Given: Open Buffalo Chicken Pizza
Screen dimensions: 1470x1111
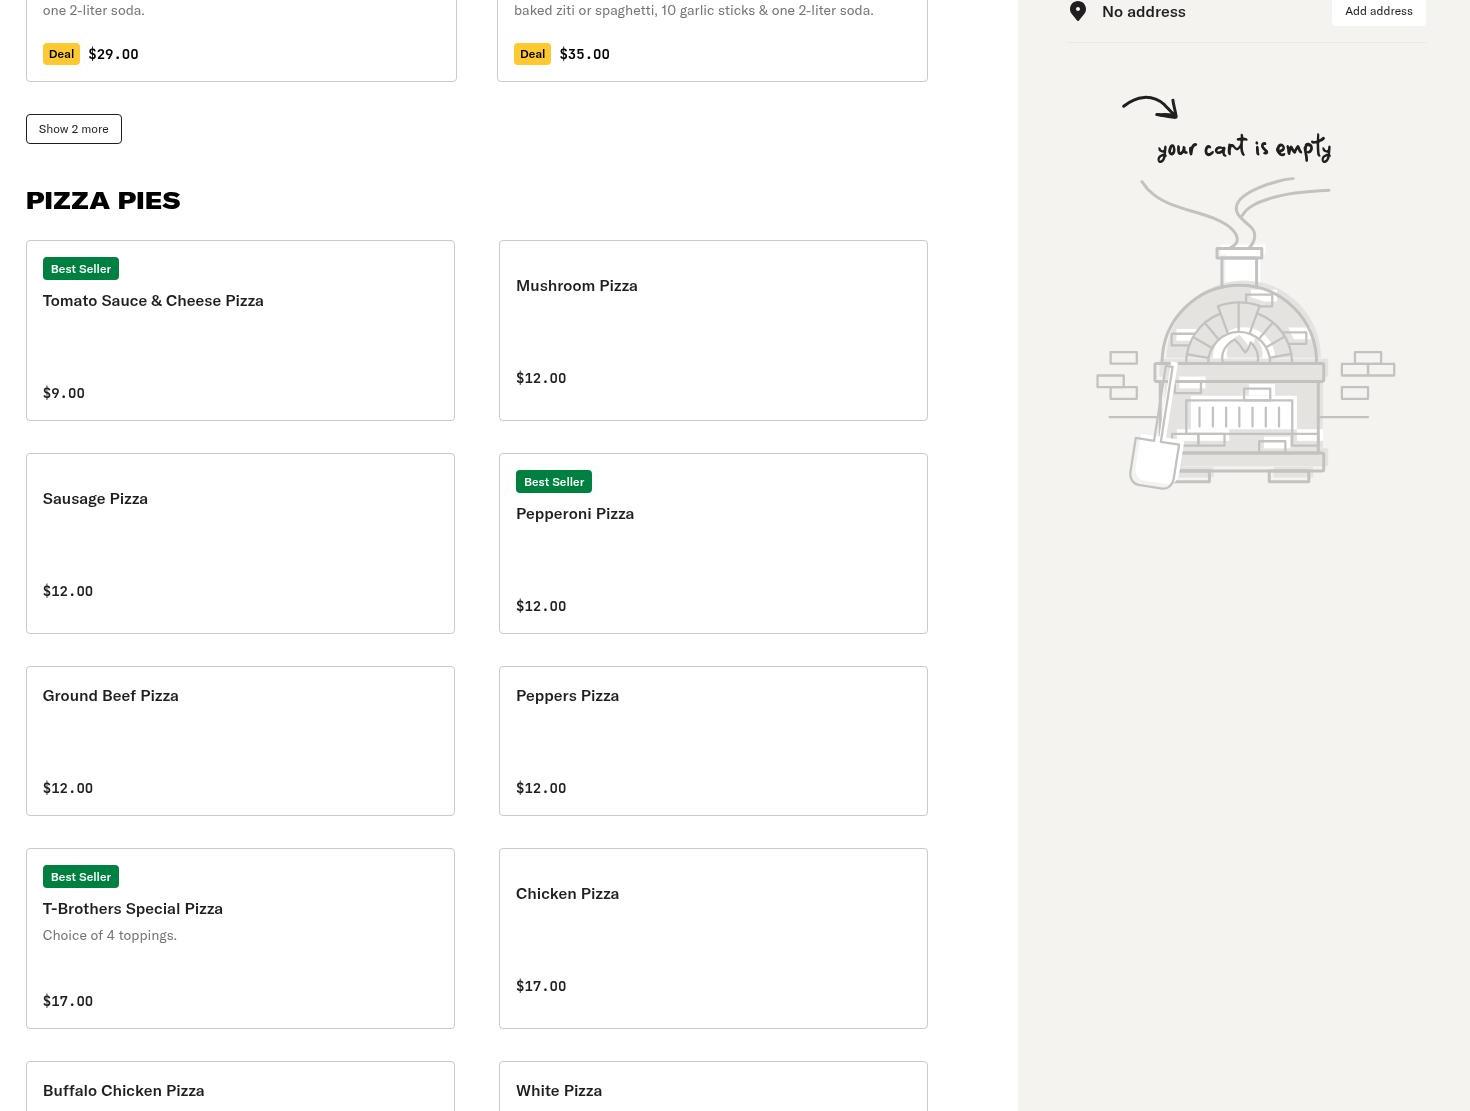Looking at the screenshot, I should 240,1088.
